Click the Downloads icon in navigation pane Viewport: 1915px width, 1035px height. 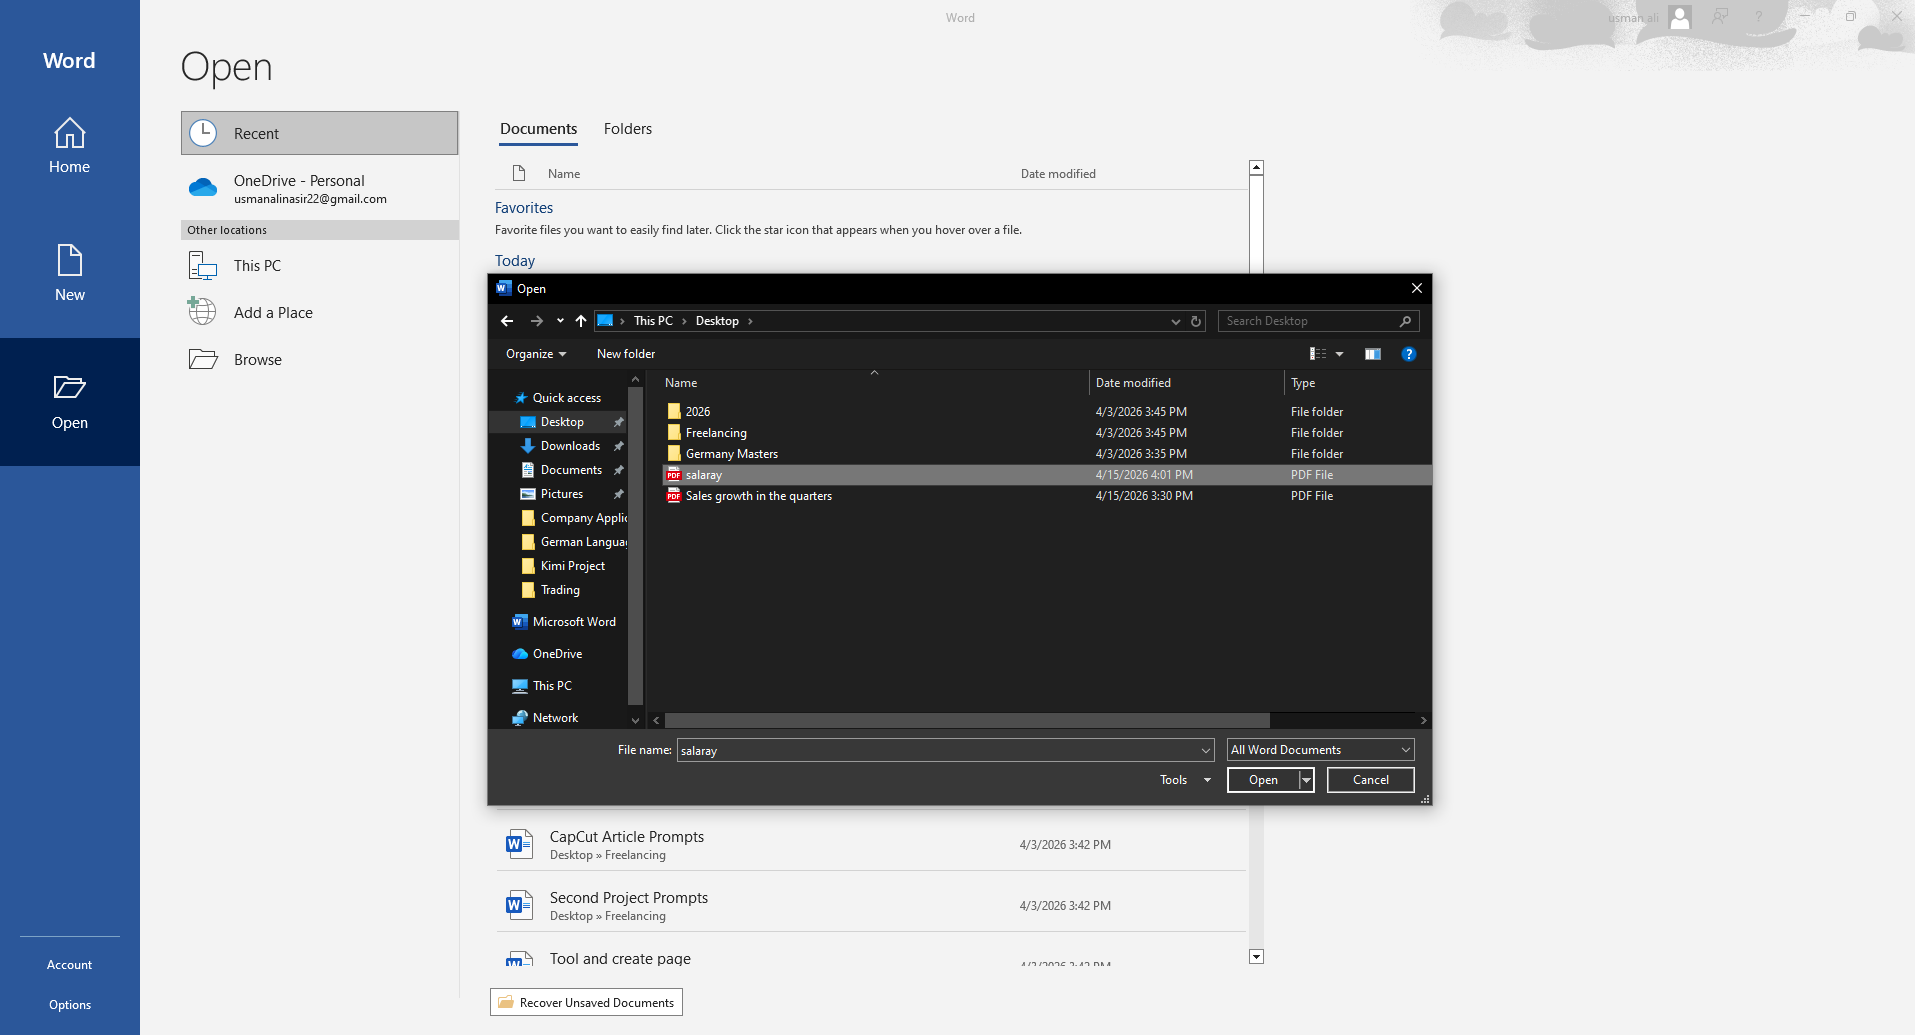pos(528,446)
